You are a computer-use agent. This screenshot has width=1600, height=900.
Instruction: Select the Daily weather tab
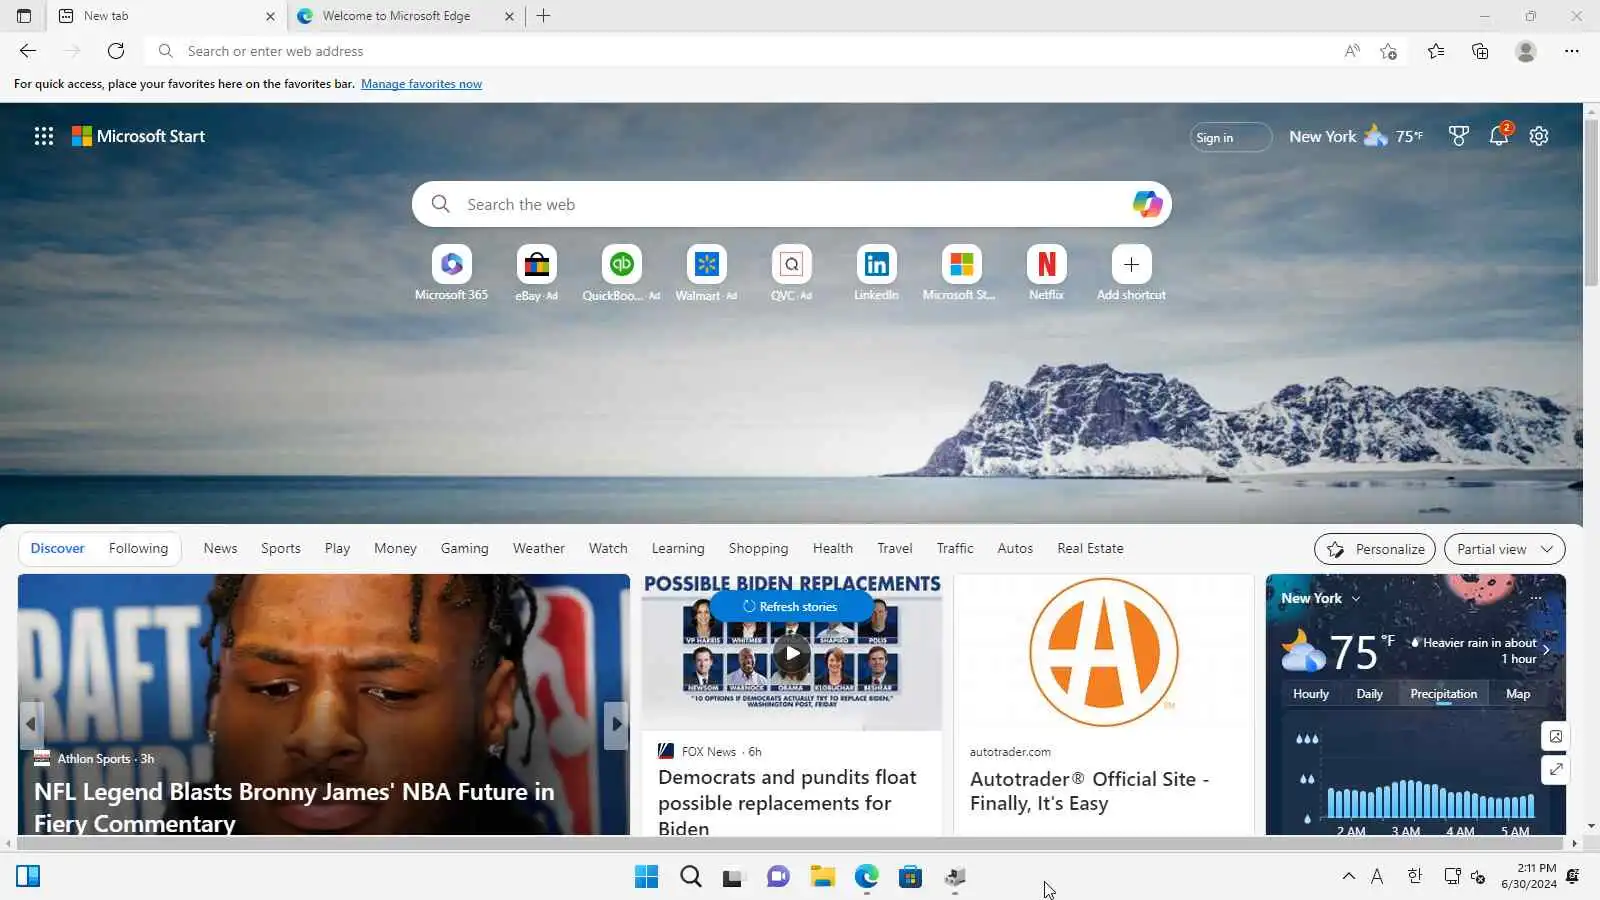[1369, 694]
